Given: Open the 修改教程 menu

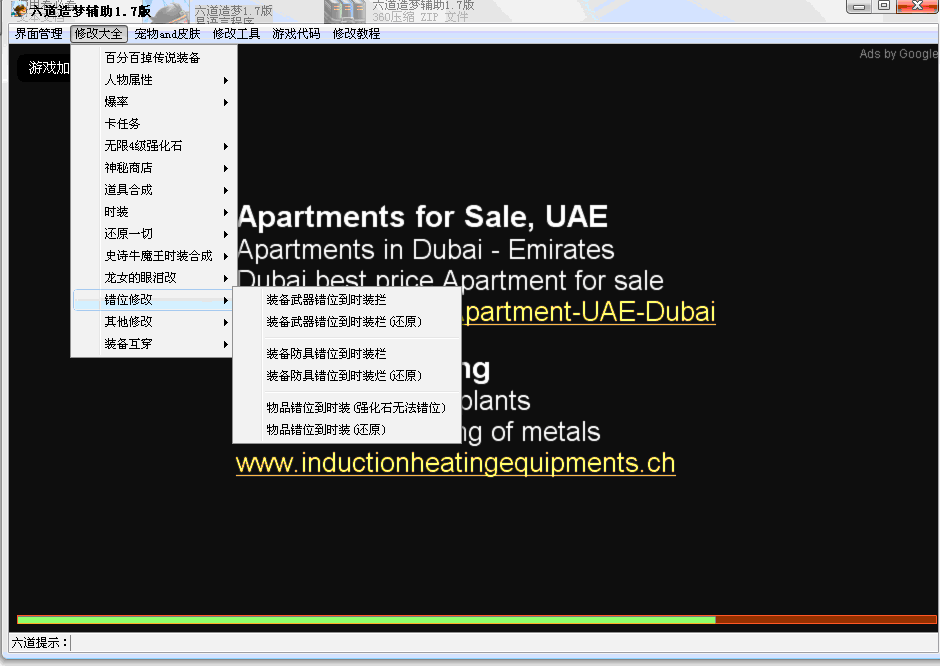Looking at the screenshot, I should [356, 34].
